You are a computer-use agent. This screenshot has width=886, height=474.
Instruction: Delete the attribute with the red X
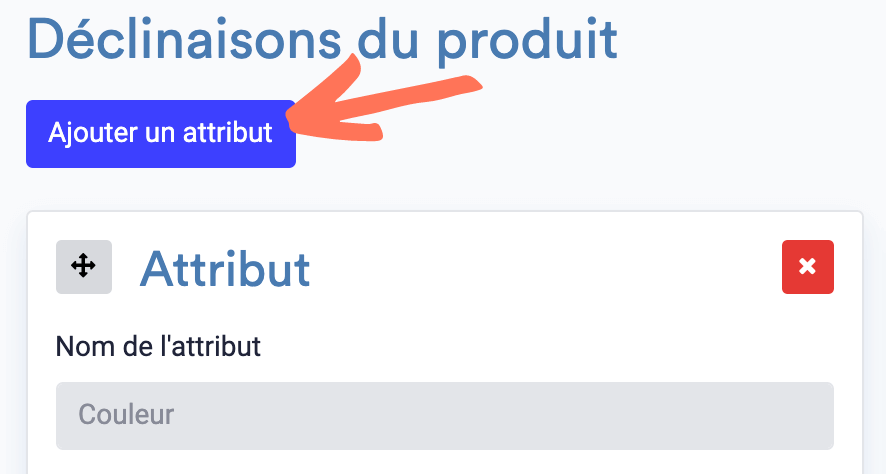[x=807, y=267]
